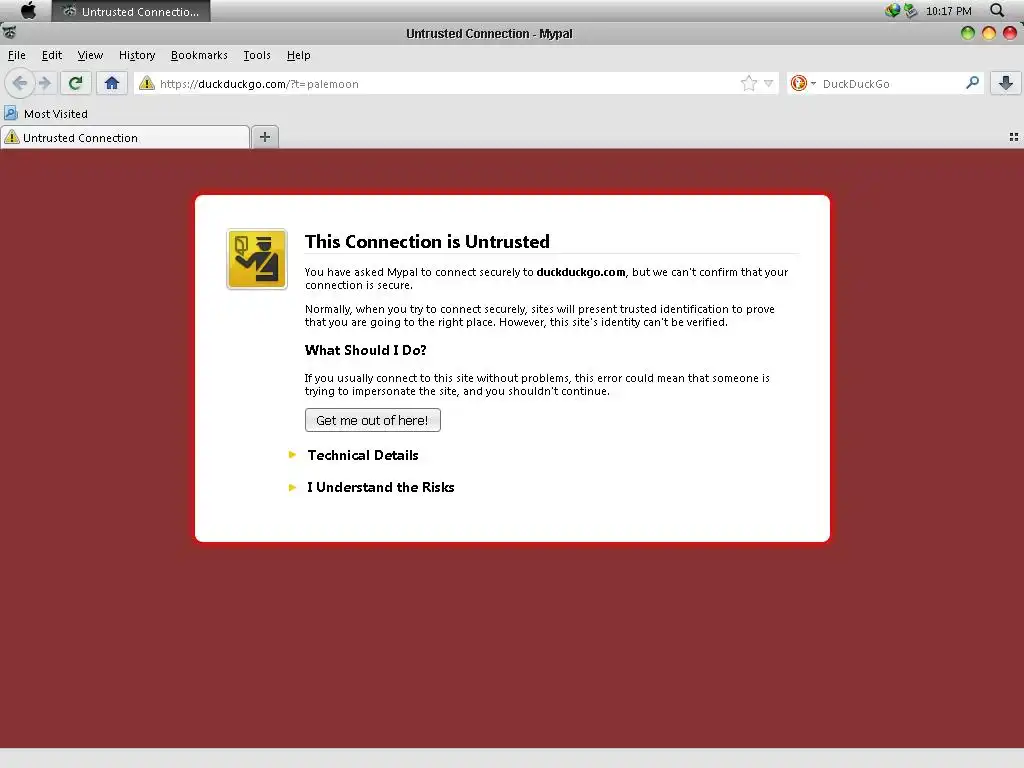
Task: Open the DuckDuckGo search engine selector
Action: [x=803, y=83]
